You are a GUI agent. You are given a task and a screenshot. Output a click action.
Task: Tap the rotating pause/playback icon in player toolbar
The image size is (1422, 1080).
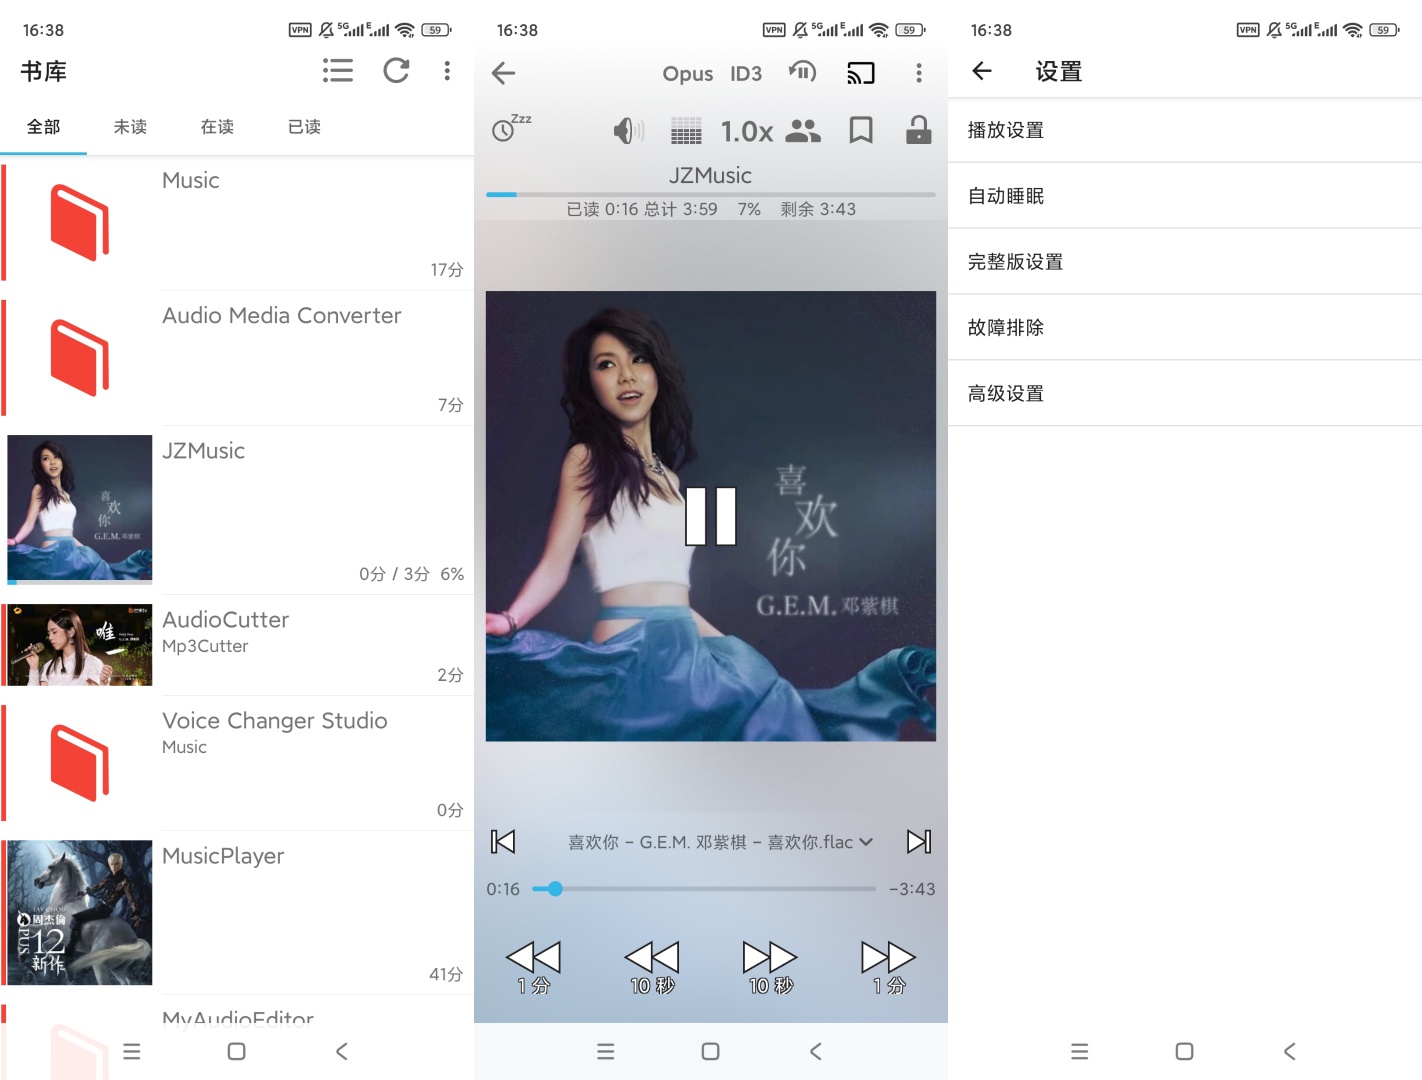click(x=803, y=72)
